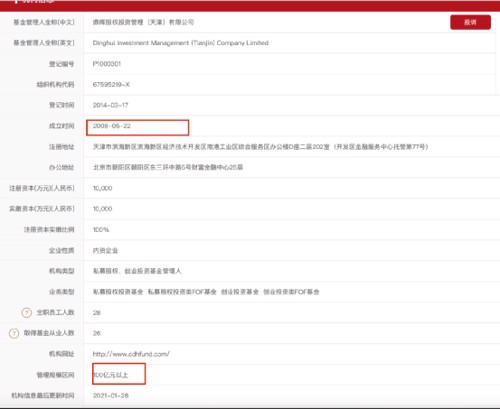Click the management scale value 100亿元以上

(110, 375)
